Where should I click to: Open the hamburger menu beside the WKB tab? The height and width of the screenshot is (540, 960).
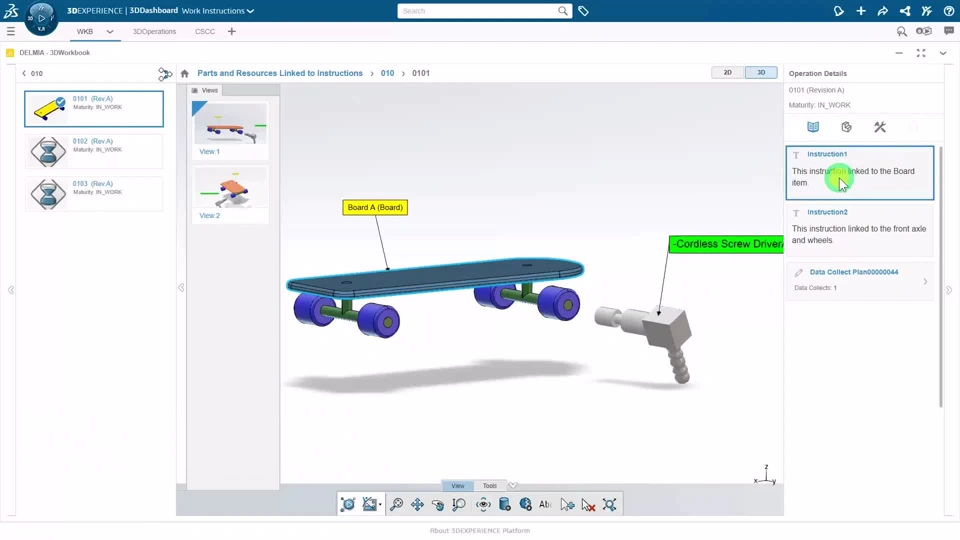click(x=11, y=31)
